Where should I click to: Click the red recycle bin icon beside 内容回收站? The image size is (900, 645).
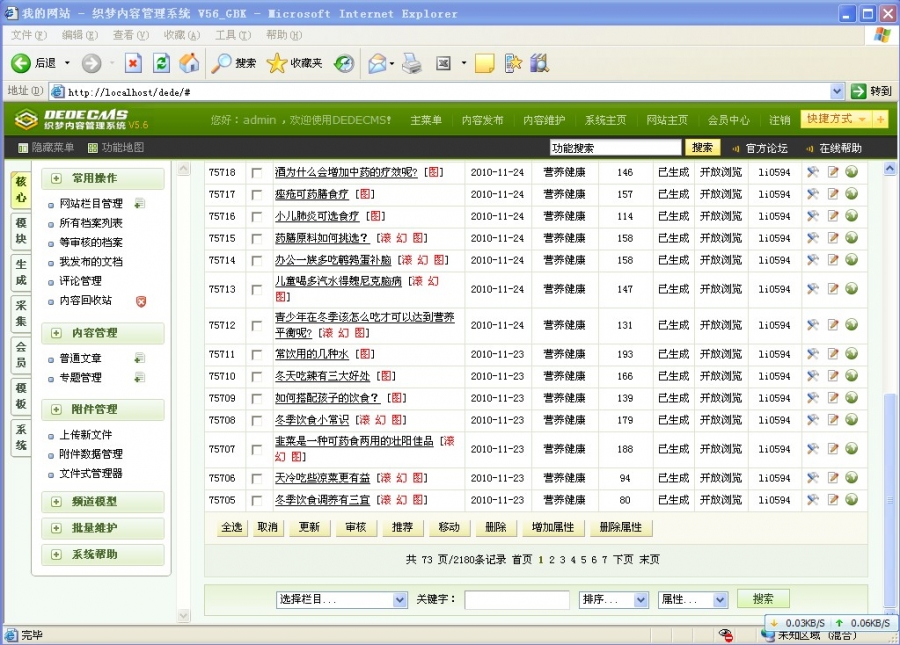[x=141, y=301]
